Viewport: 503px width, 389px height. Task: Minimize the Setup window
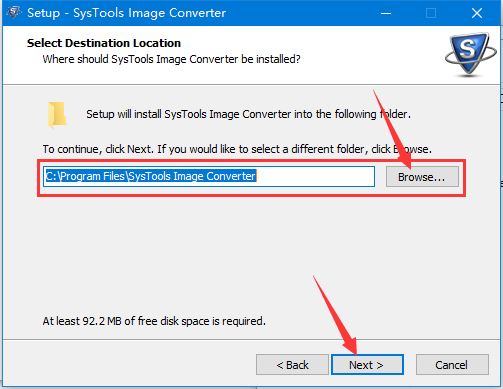pyautogui.click(x=386, y=13)
